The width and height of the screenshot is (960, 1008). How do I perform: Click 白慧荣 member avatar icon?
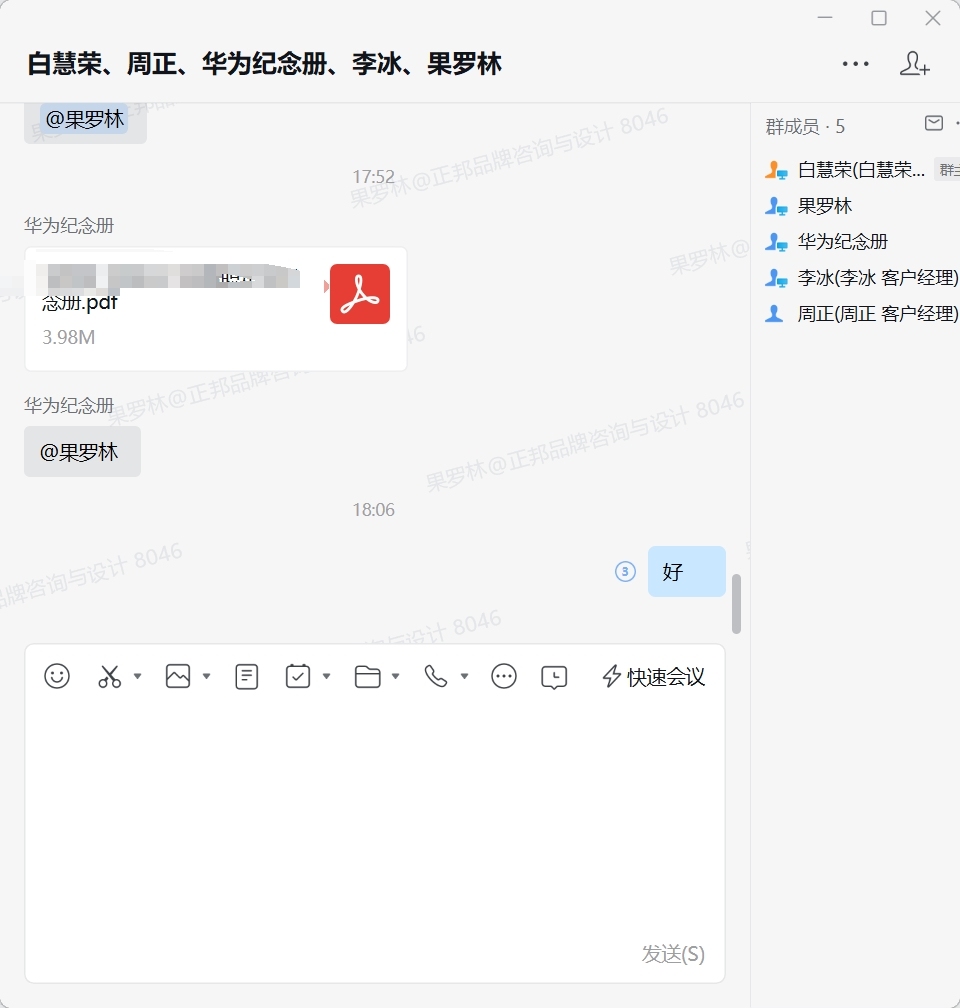pos(775,170)
